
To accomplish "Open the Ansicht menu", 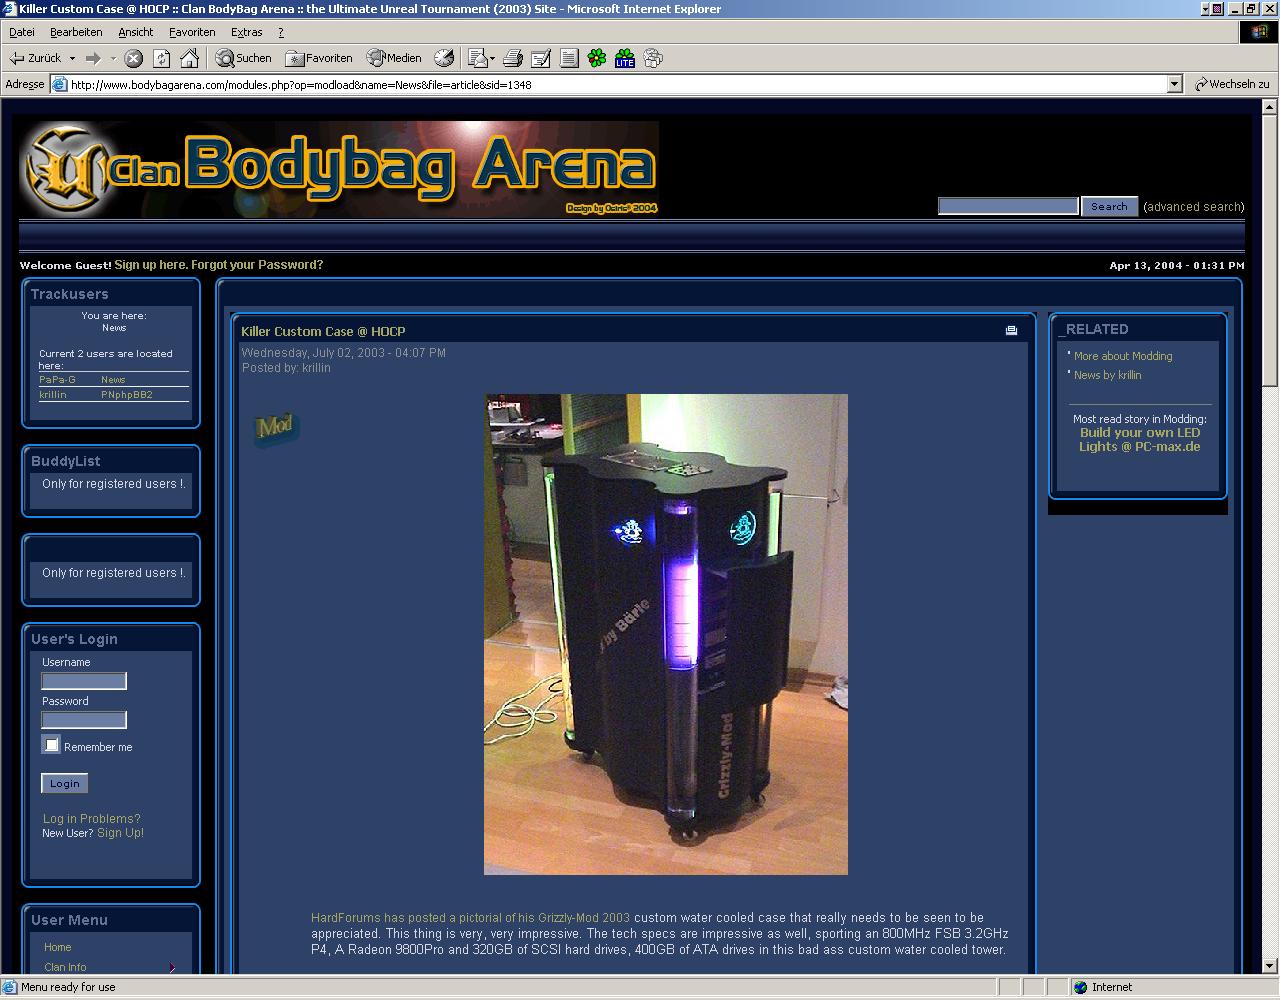I will click(135, 32).
